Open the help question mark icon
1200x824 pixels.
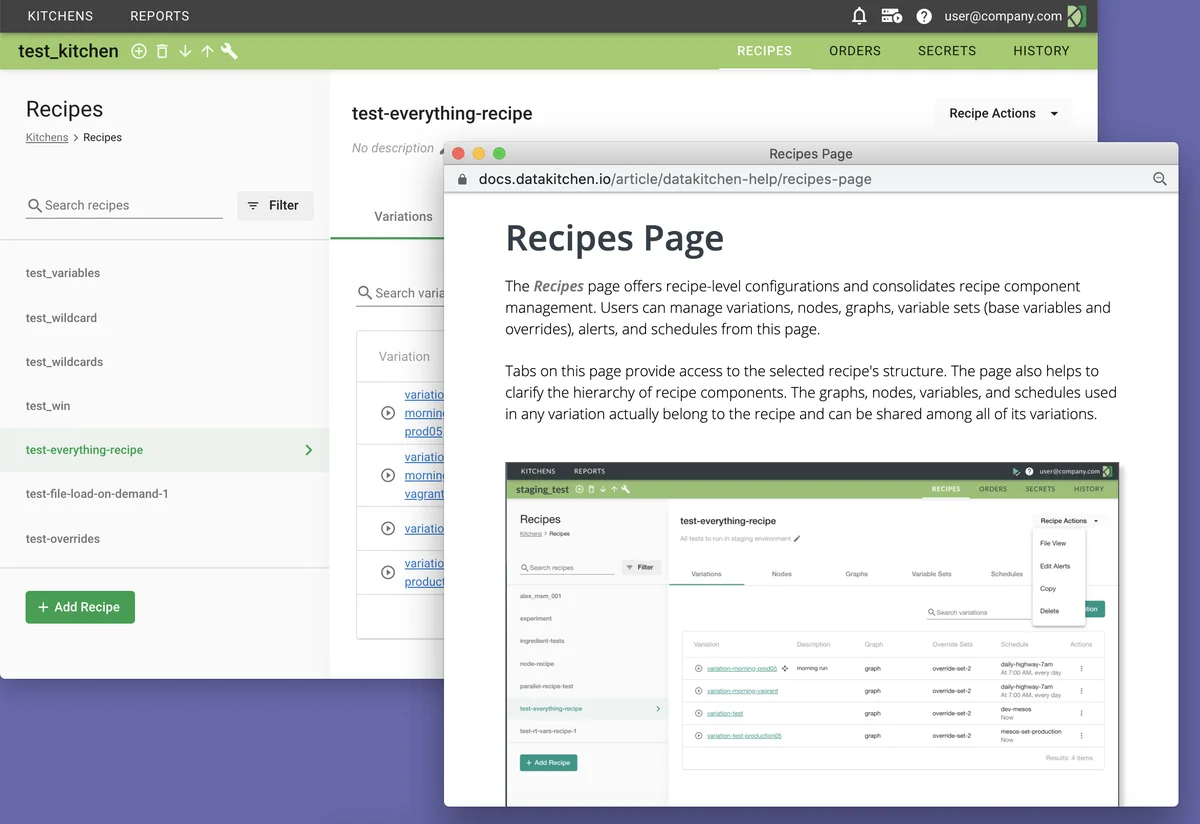point(924,16)
